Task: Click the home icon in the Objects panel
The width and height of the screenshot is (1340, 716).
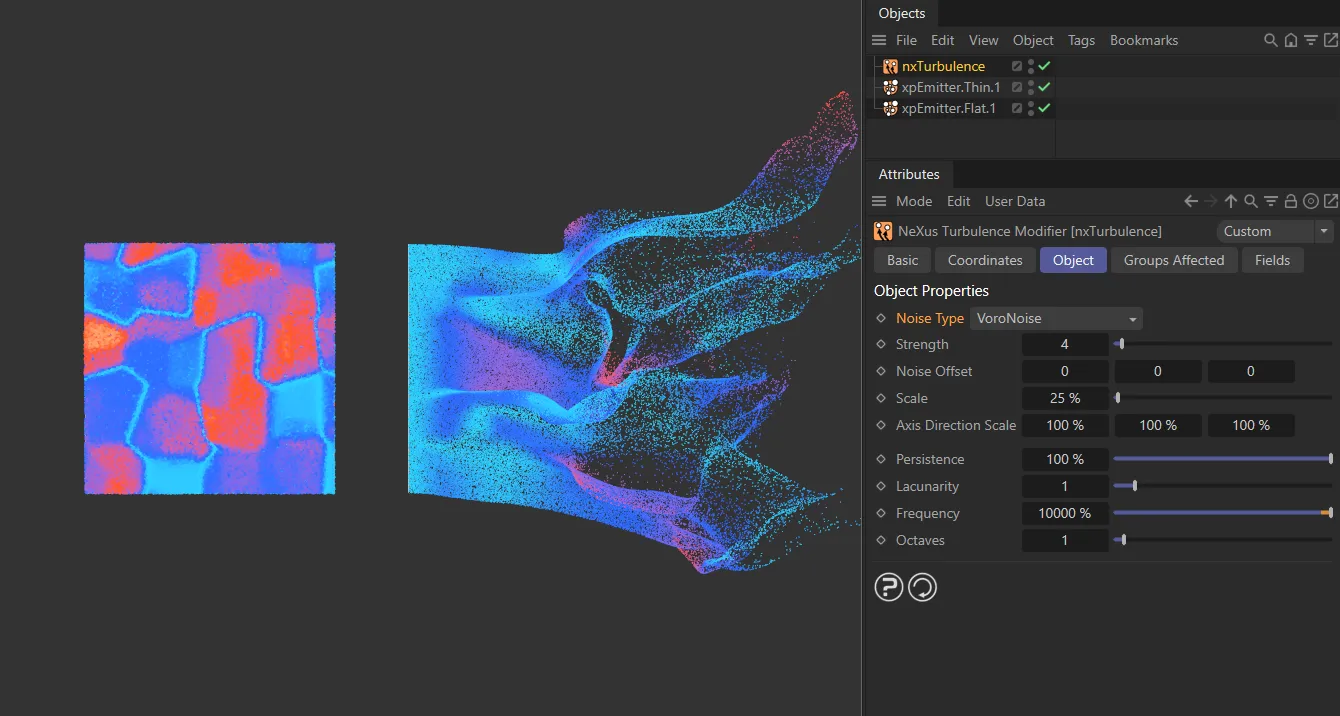Action: tap(1291, 40)
